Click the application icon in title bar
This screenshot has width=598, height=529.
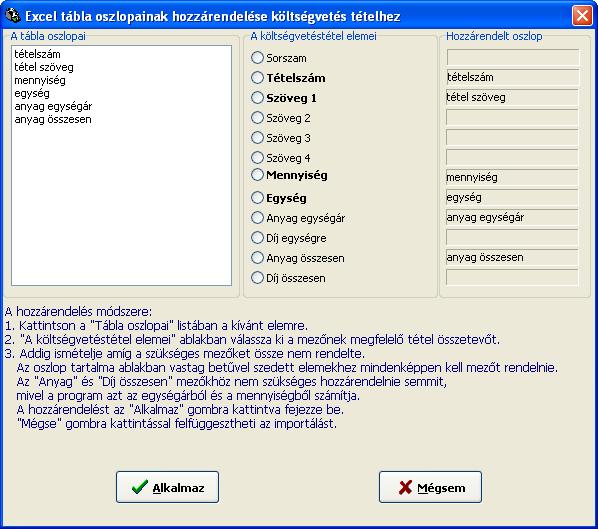click(13, 16)
